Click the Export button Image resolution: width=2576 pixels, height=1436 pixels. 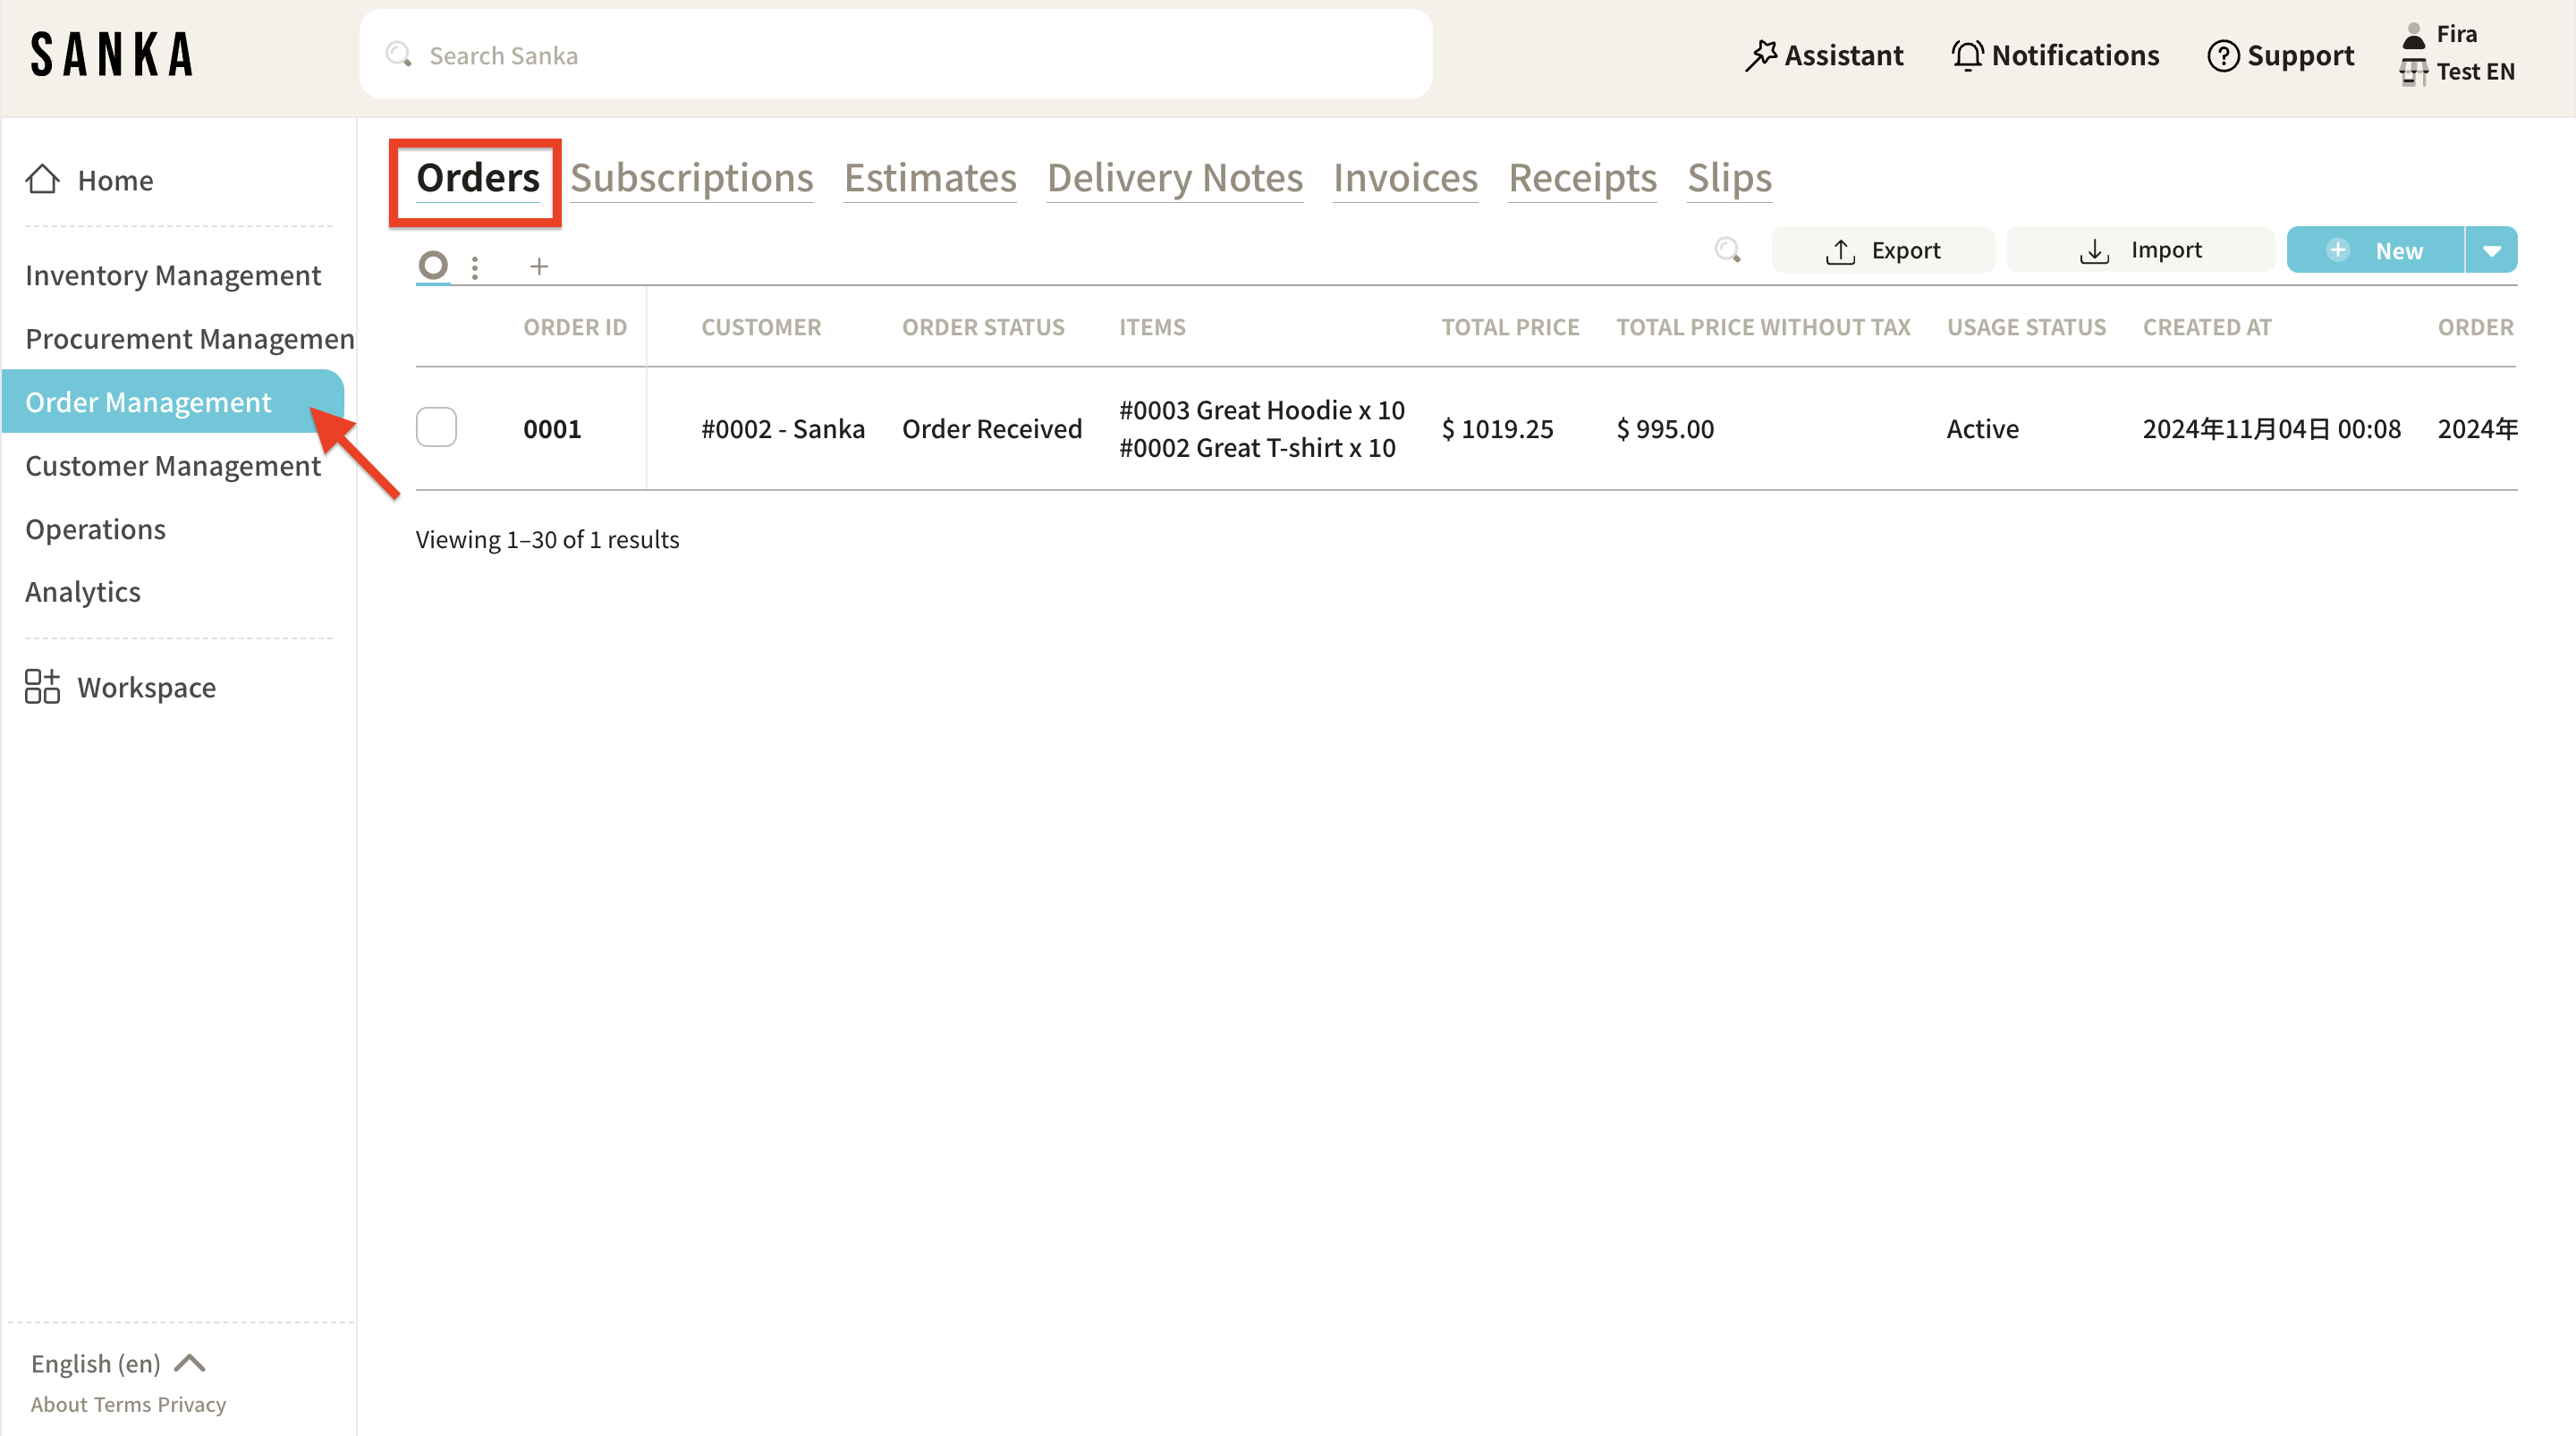coord(1883,250)
